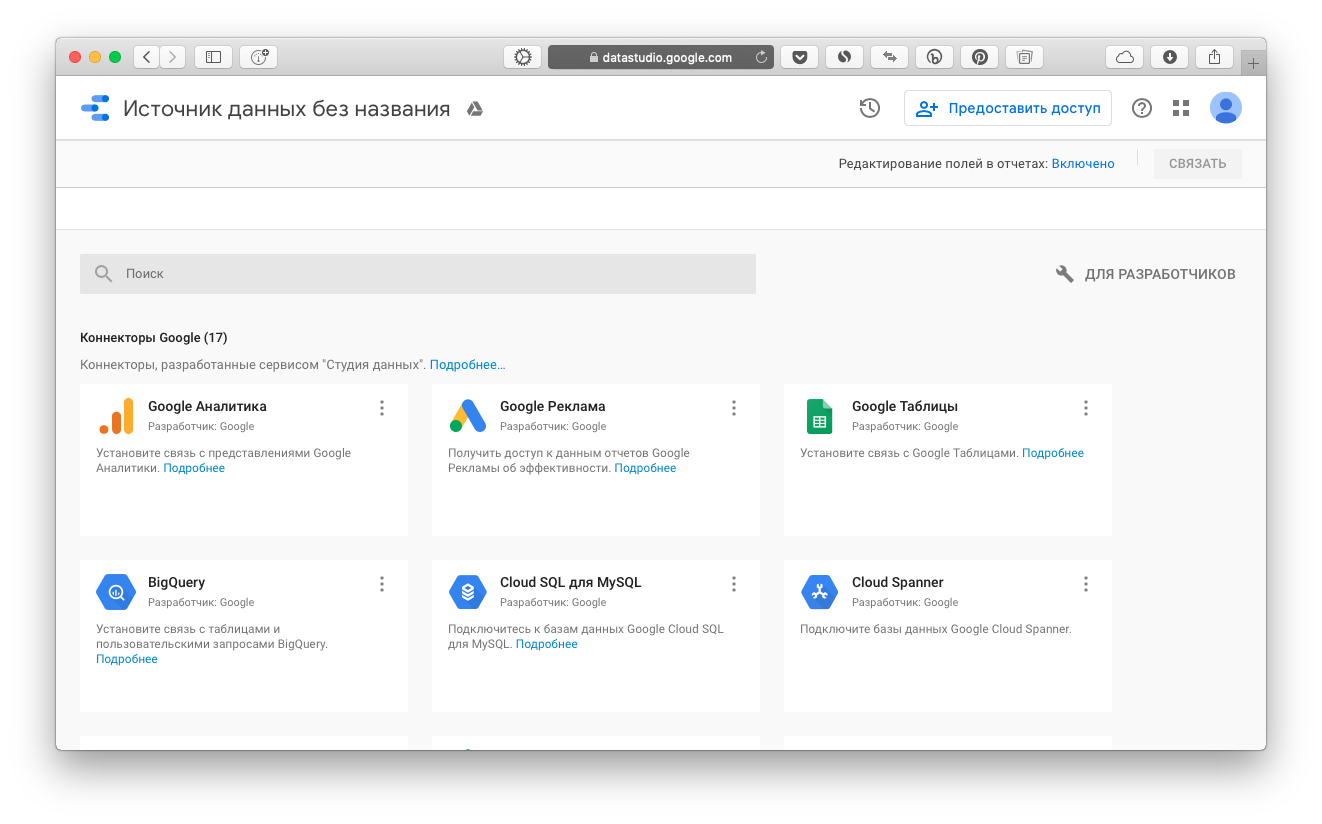Image resolution: width=1322 pixels, height=824 pixels.
Task: Click ДЛЯ РАЗРАБОТЧИКОВ button
Action: click(x=1146, y=273)
